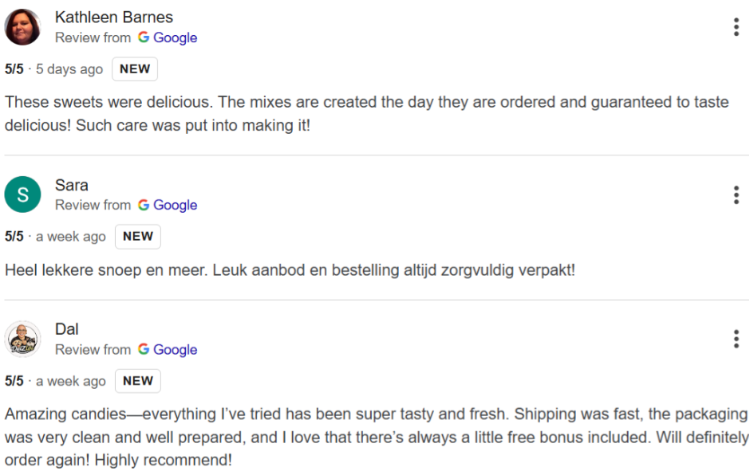
Task: Open Dal reviewer name
Action: coord(67,329)
